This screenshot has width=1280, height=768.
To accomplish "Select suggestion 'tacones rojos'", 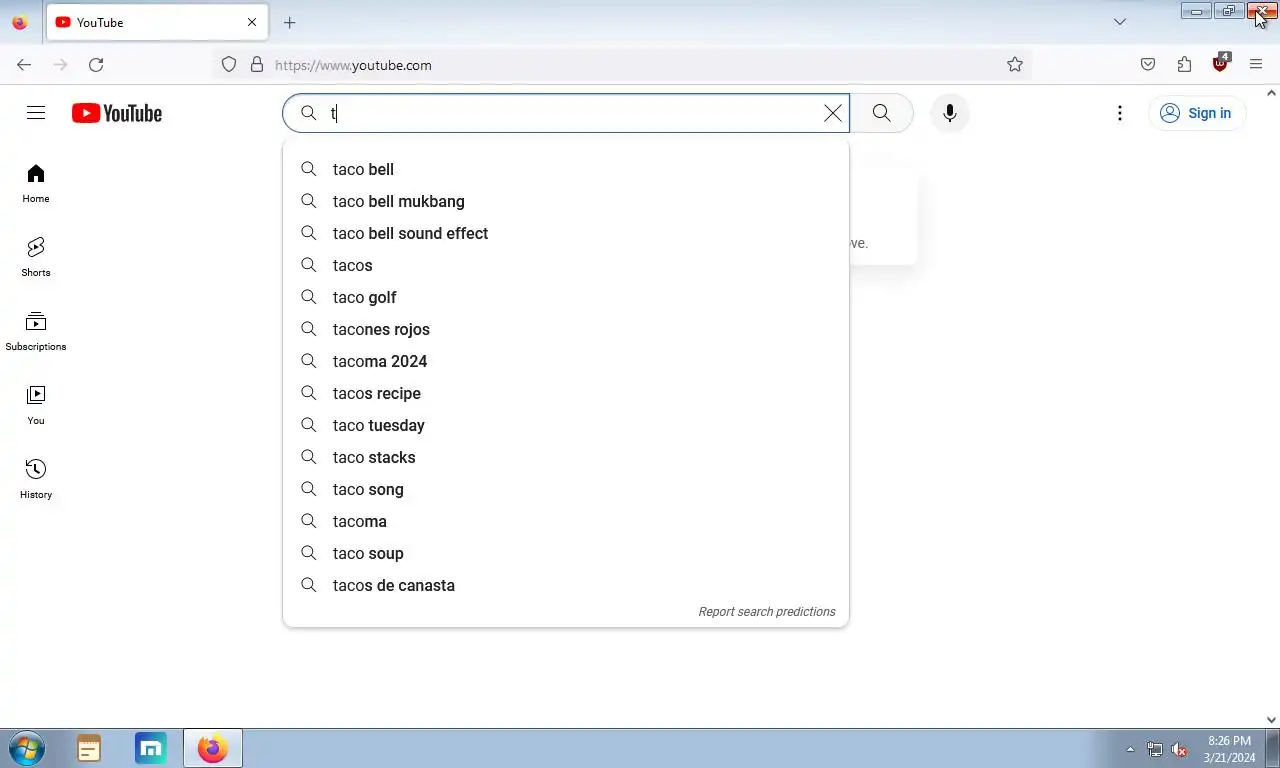I will [x=566, y=330].
